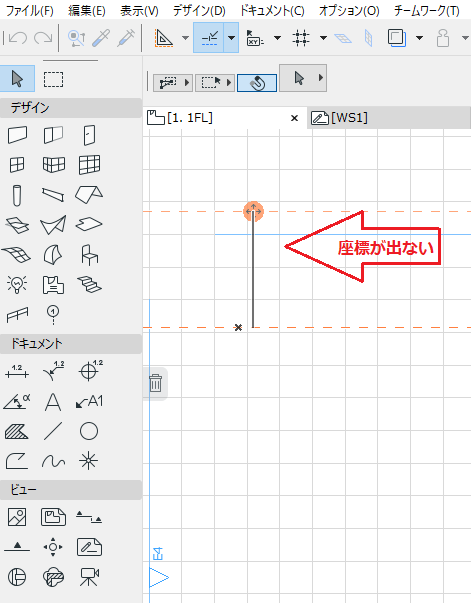Expand the guide line options dropdown arrow

[x=231, y=38]
